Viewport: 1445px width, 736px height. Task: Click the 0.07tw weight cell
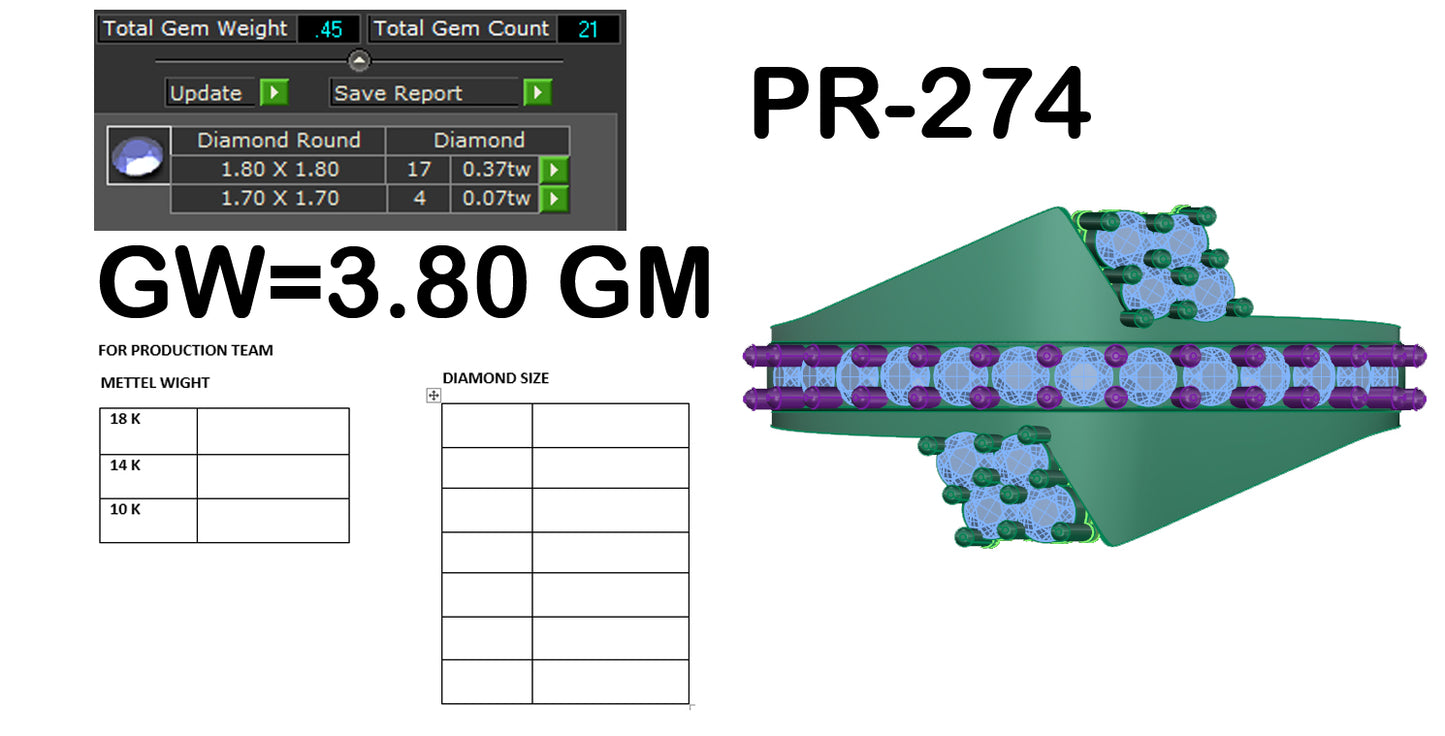tap(495, 199)
